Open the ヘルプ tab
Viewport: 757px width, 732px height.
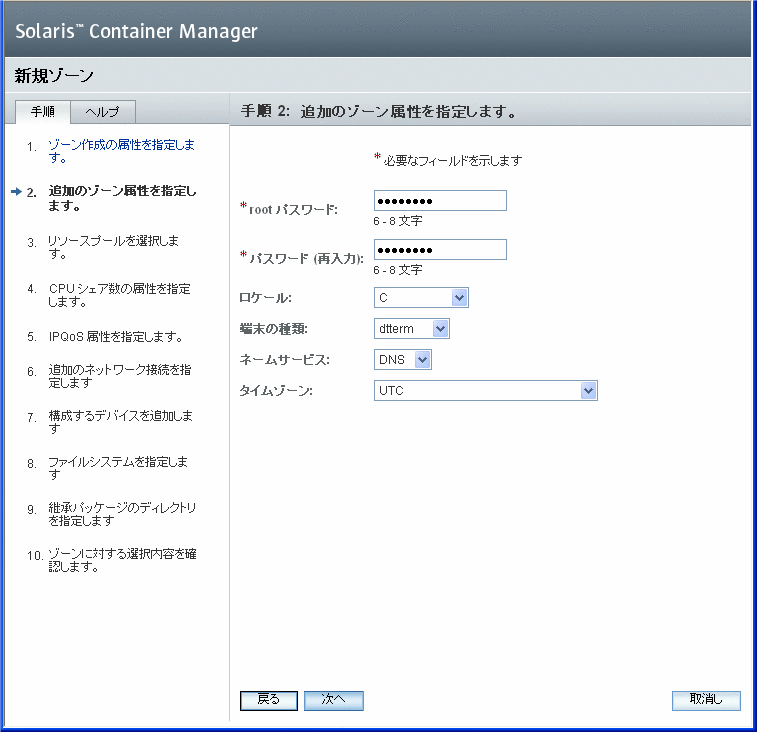[103, 112]
